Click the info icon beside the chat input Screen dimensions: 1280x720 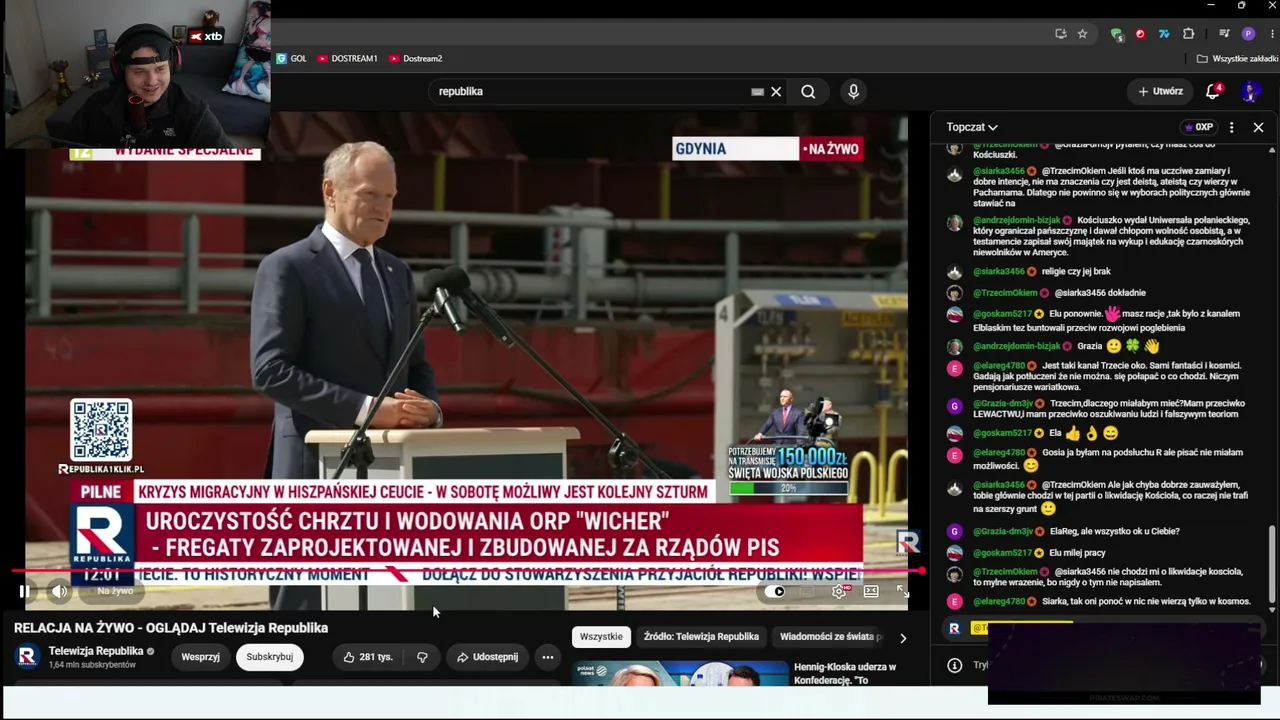point(955,665)
